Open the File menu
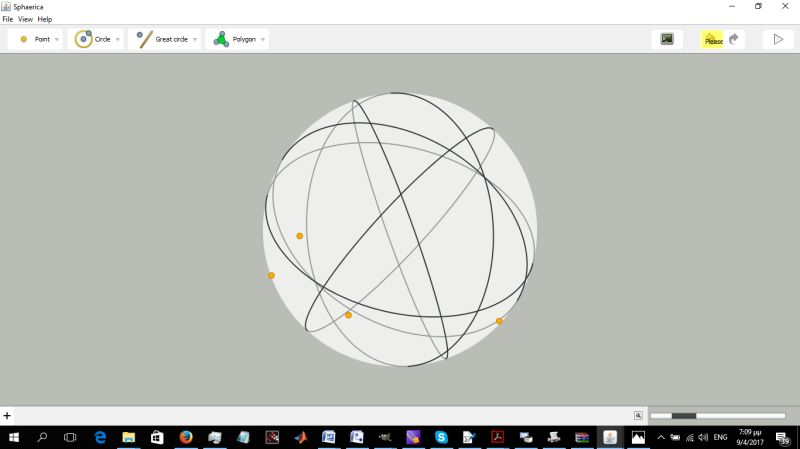The width and height of the screenshot is (800, 449). tap(8, 19)
